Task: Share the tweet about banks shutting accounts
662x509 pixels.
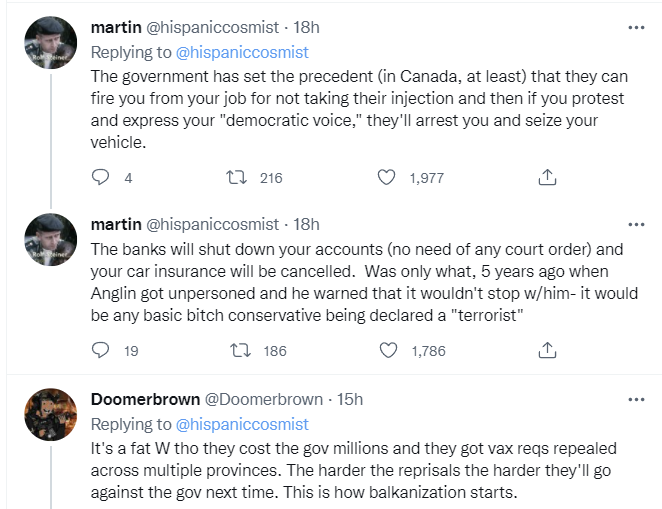Action: point(547,350)
